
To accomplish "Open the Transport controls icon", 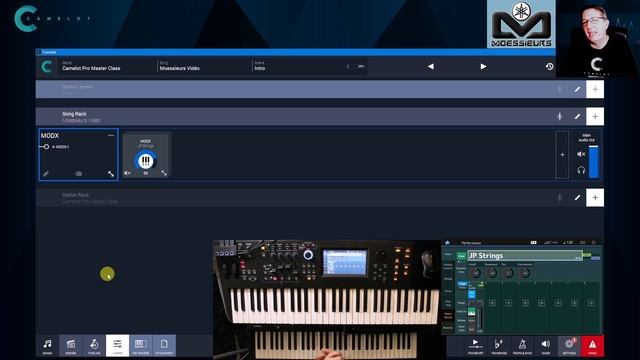I will tap(475, 346).
